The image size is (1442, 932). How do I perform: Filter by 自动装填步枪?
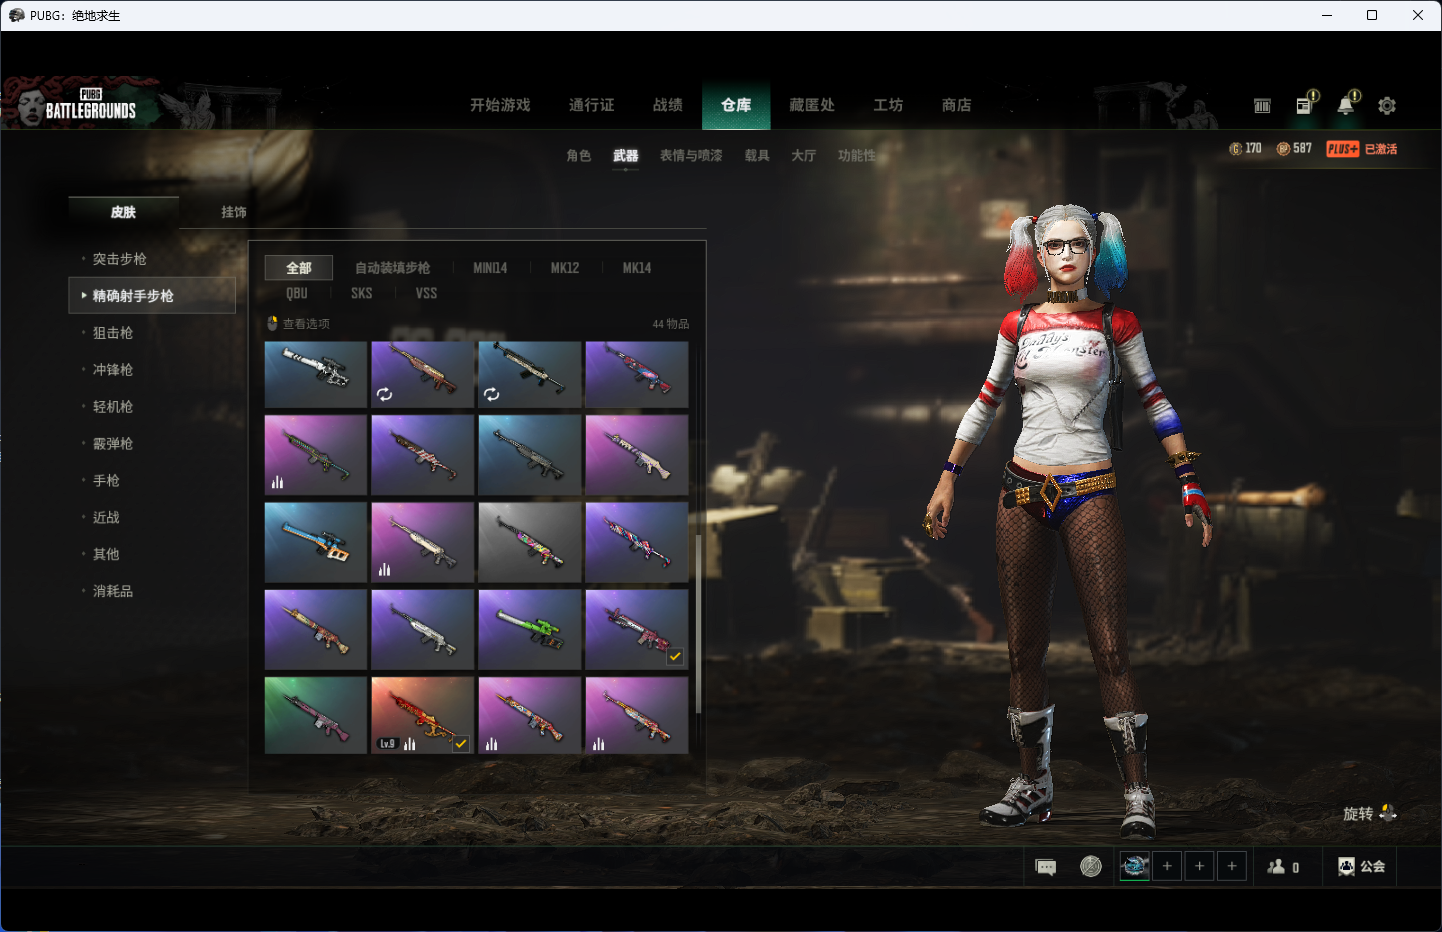tap(392, 268)
